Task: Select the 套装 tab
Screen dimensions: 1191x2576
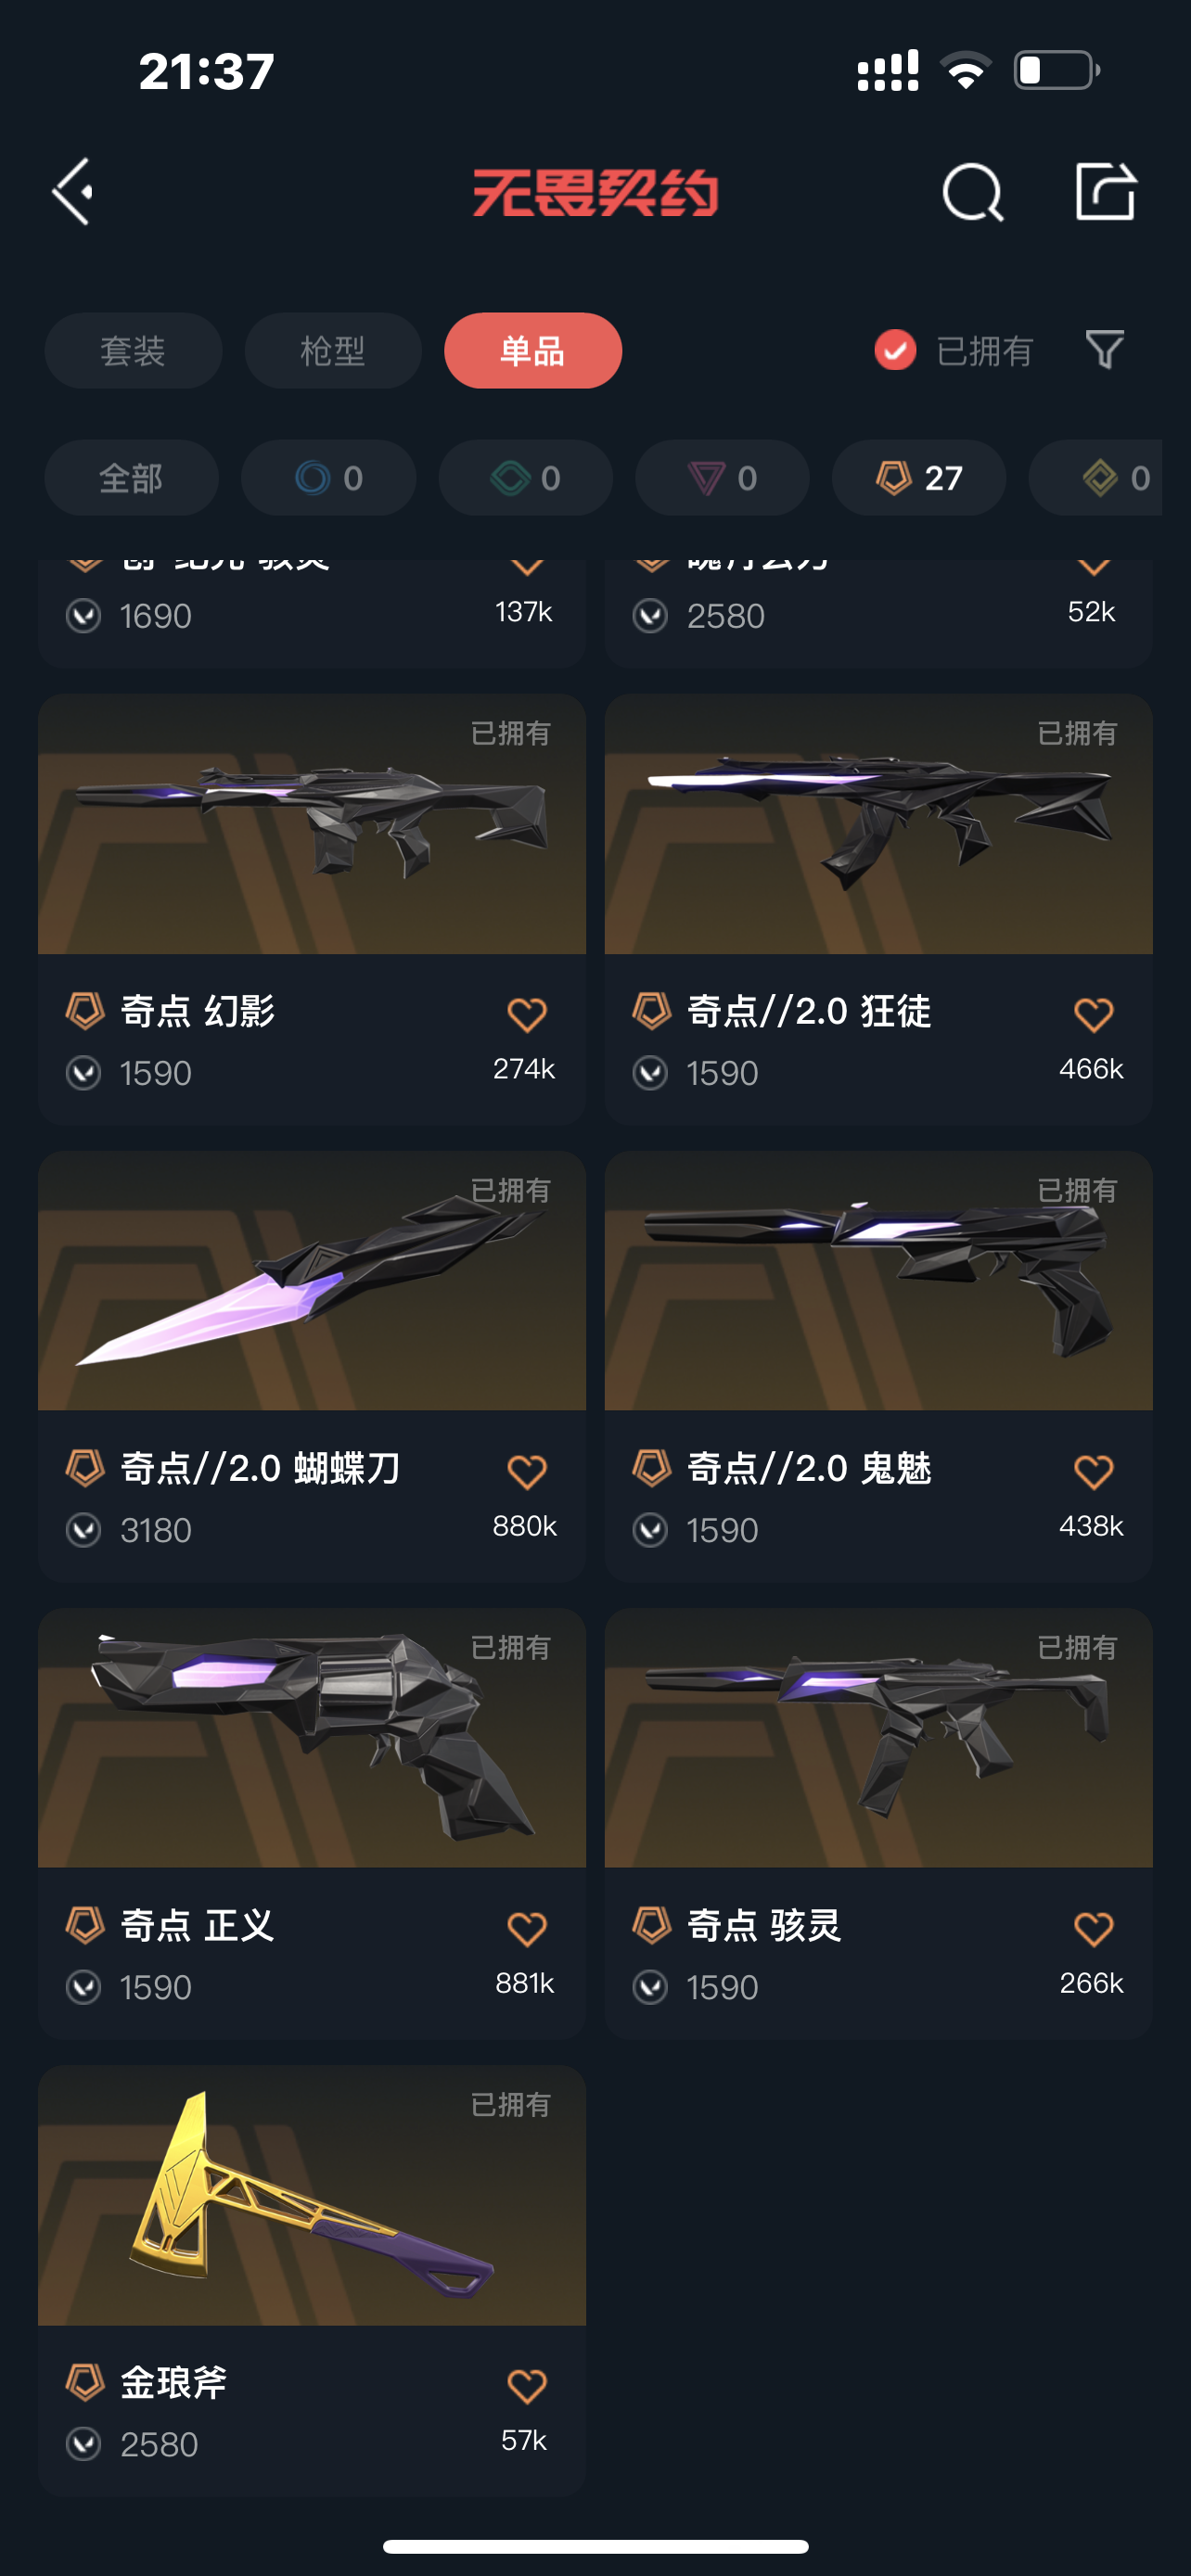Action: point(133,351)
